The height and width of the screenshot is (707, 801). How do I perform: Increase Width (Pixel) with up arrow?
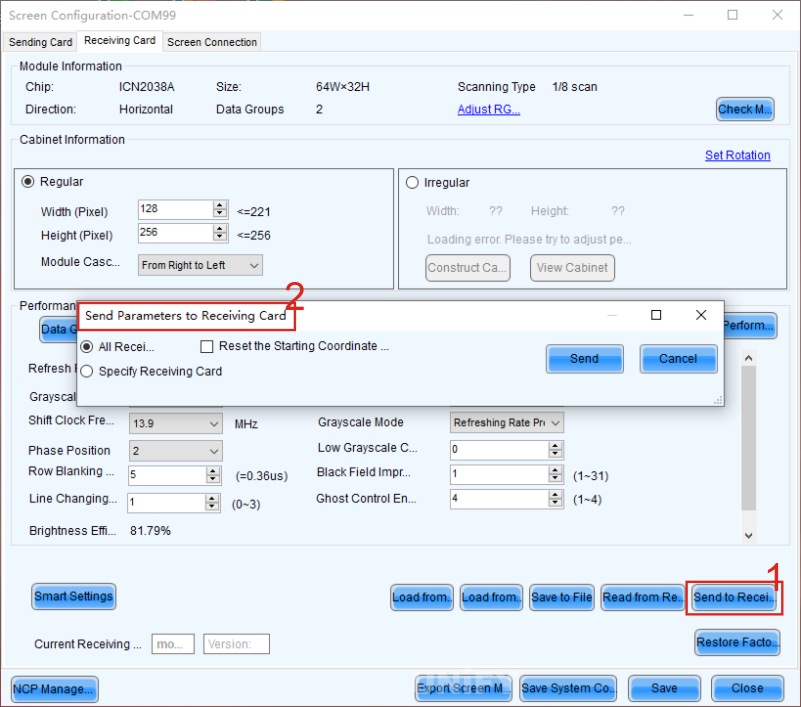(x=220, y=205)
